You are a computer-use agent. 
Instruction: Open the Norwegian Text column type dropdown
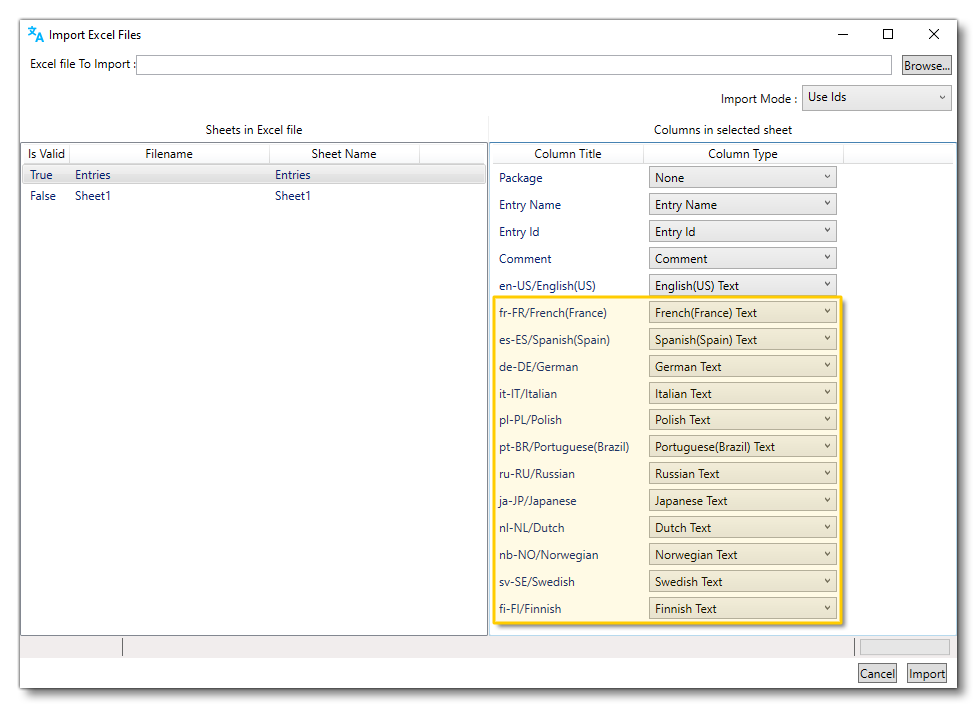(742, 554)
